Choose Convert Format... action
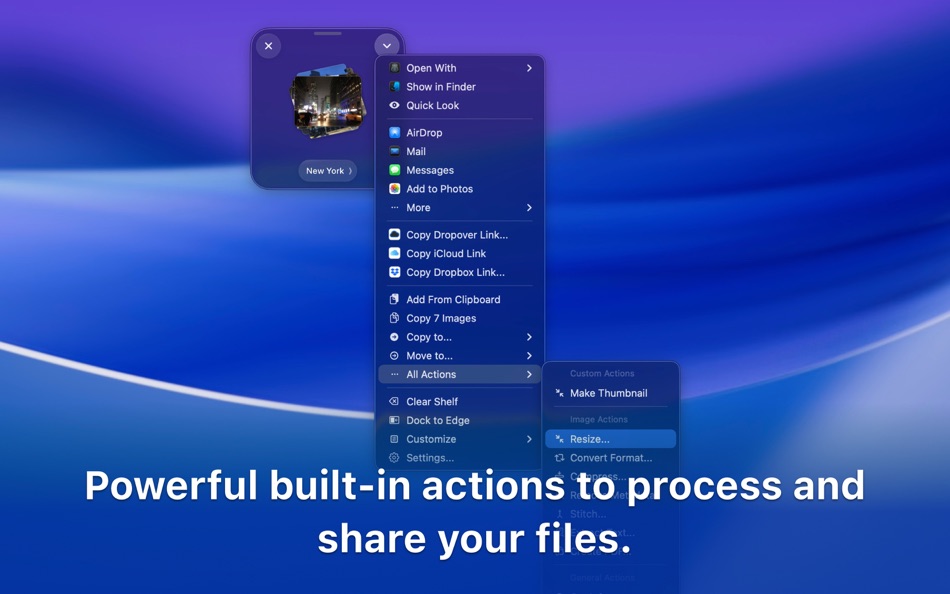Screen dimensions: 950x594 coord(610,458)
